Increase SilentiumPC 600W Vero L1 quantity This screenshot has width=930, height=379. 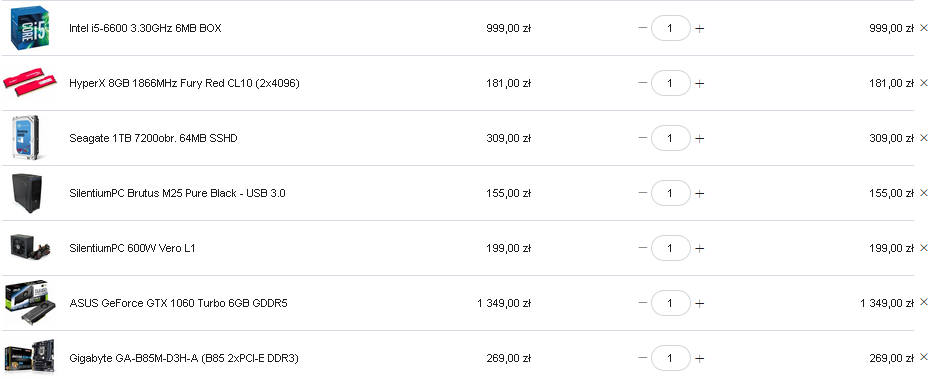(x=700, y=249)
